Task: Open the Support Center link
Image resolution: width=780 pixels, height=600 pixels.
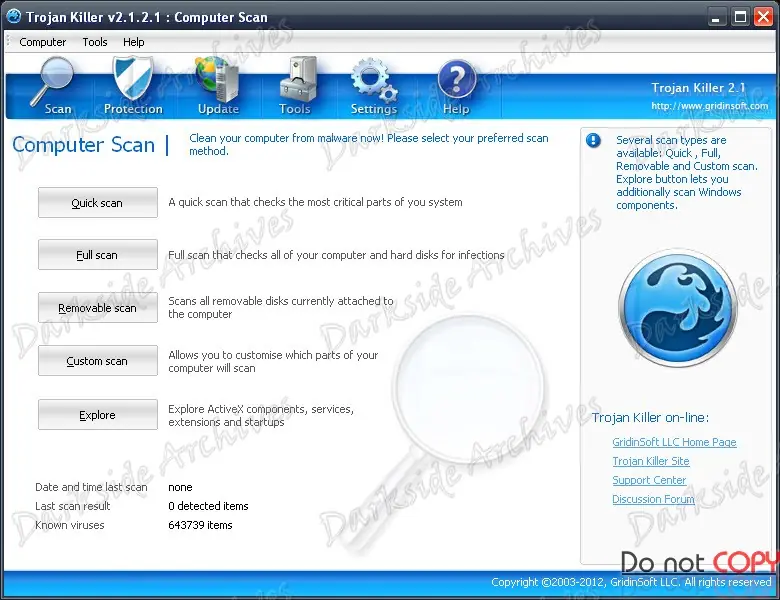Action: pos(649,480)
